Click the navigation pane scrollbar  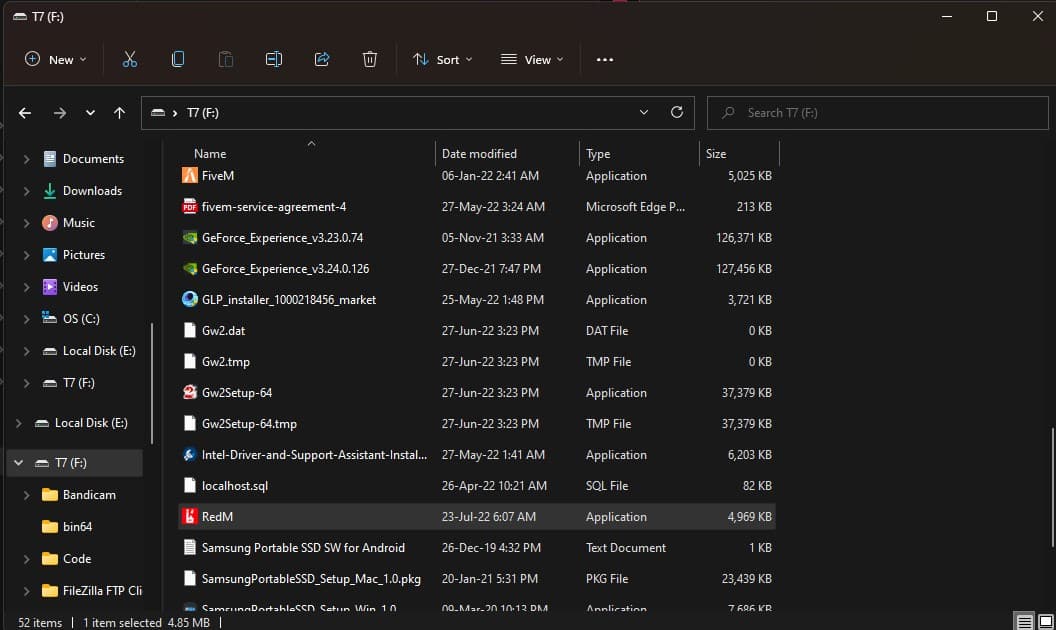coord(152,383)
